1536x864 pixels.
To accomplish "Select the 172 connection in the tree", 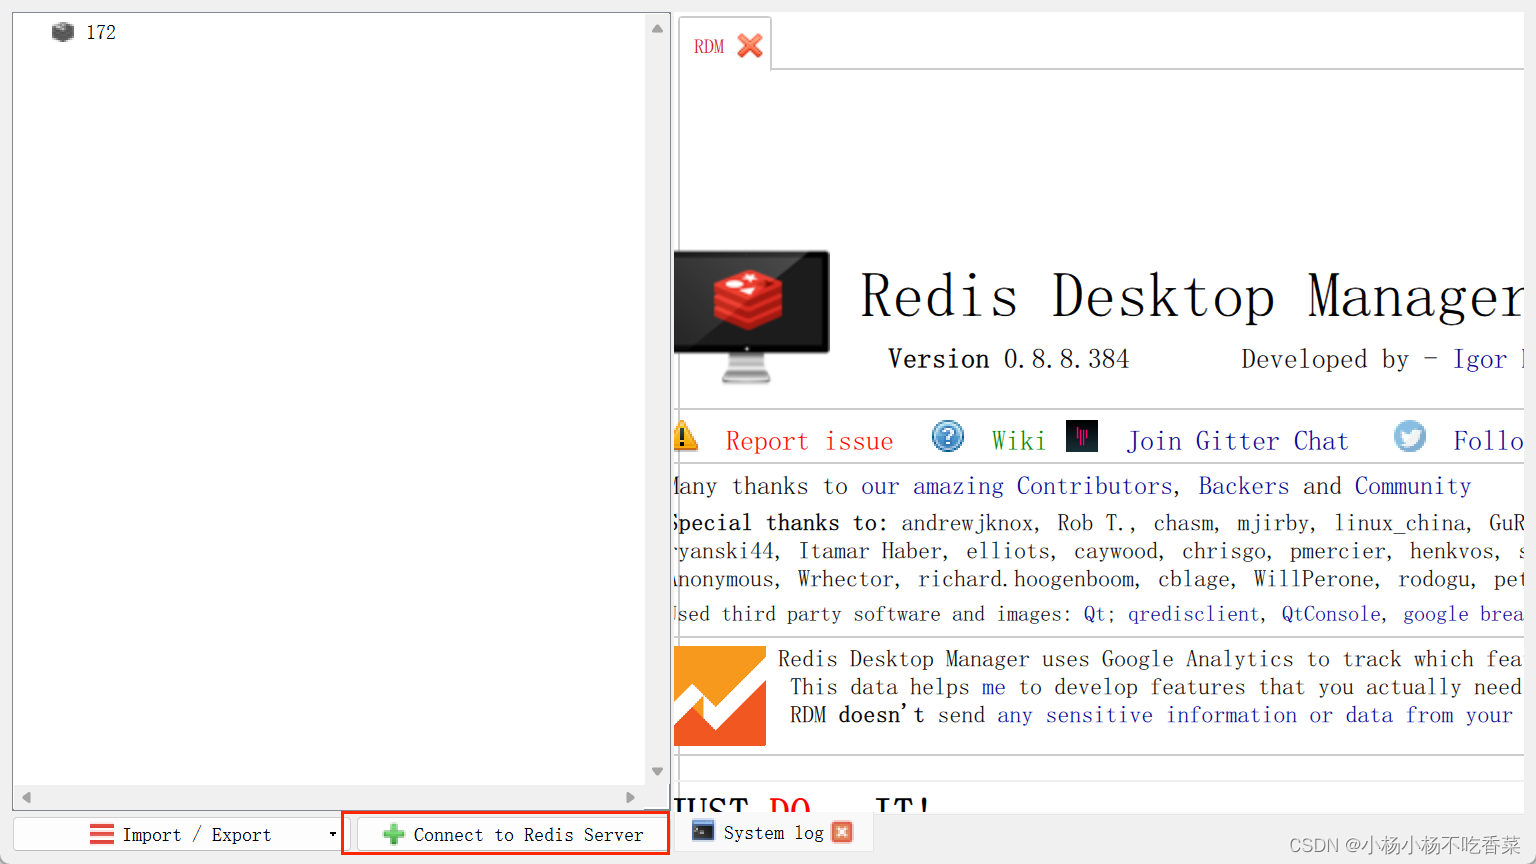I will coord(101,32).
